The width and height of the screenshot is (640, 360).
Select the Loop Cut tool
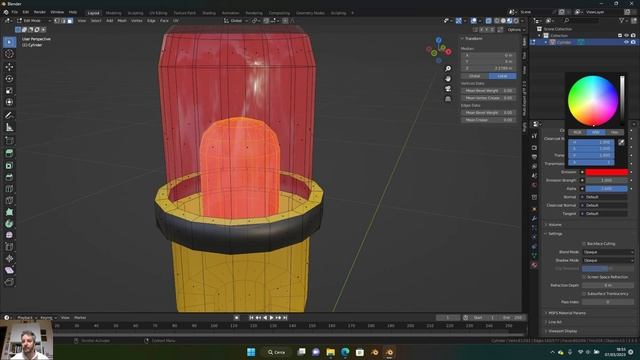(9, 189)
